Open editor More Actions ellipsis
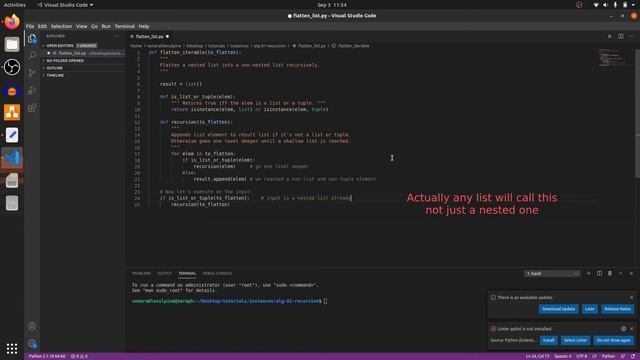Screen dimensions: 640x360 (x=631, y=36)
